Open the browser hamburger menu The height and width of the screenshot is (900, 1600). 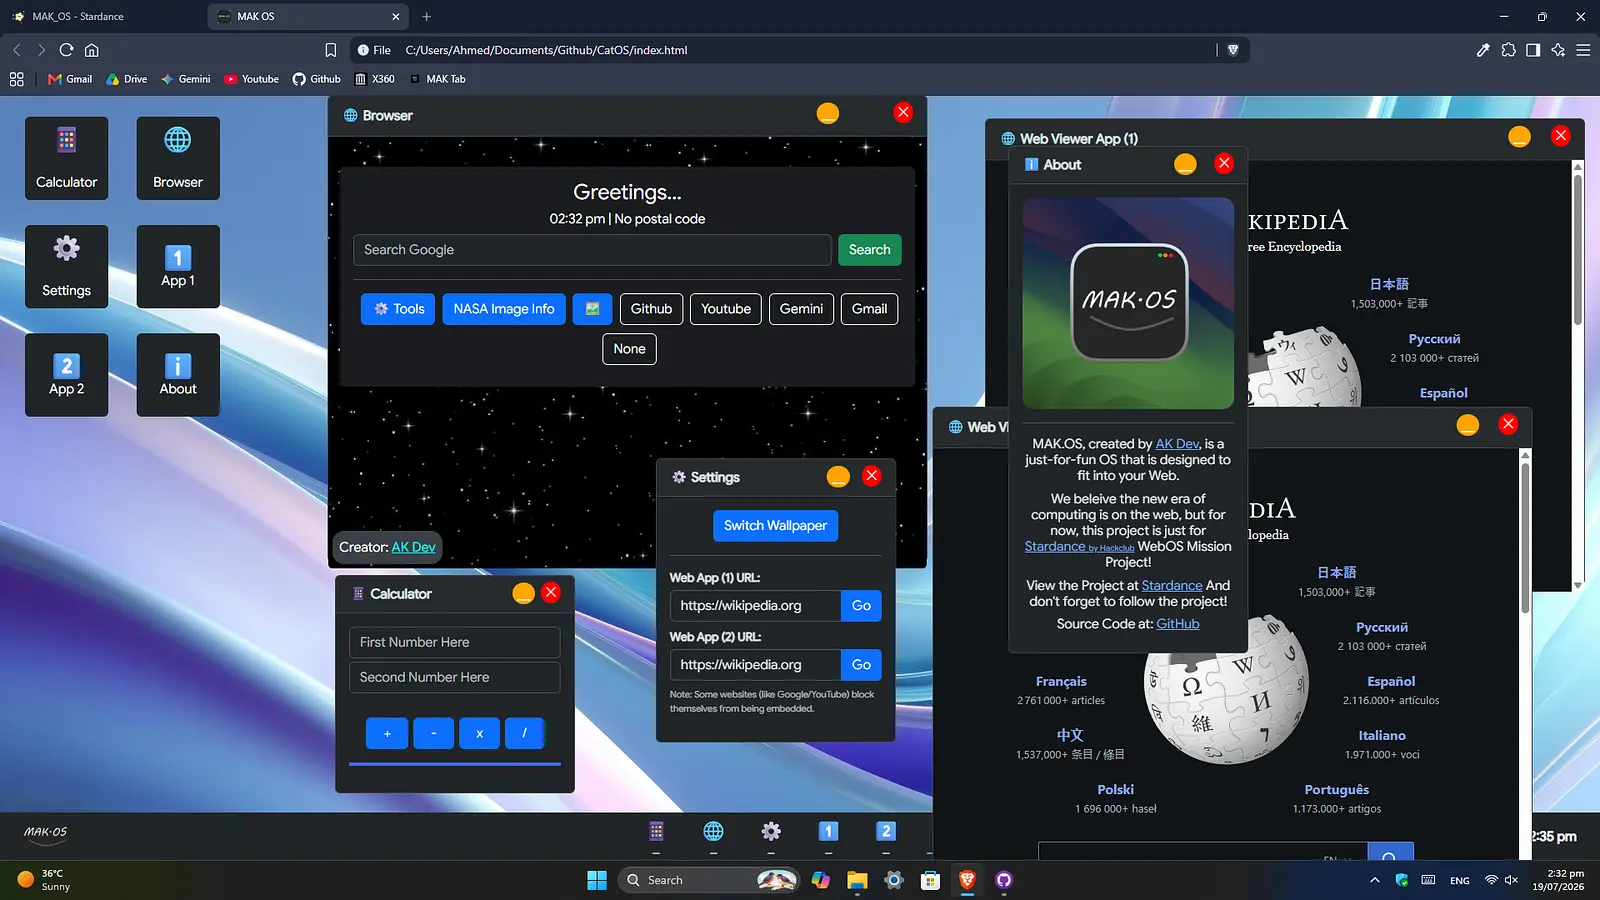tap(1583, 50)
